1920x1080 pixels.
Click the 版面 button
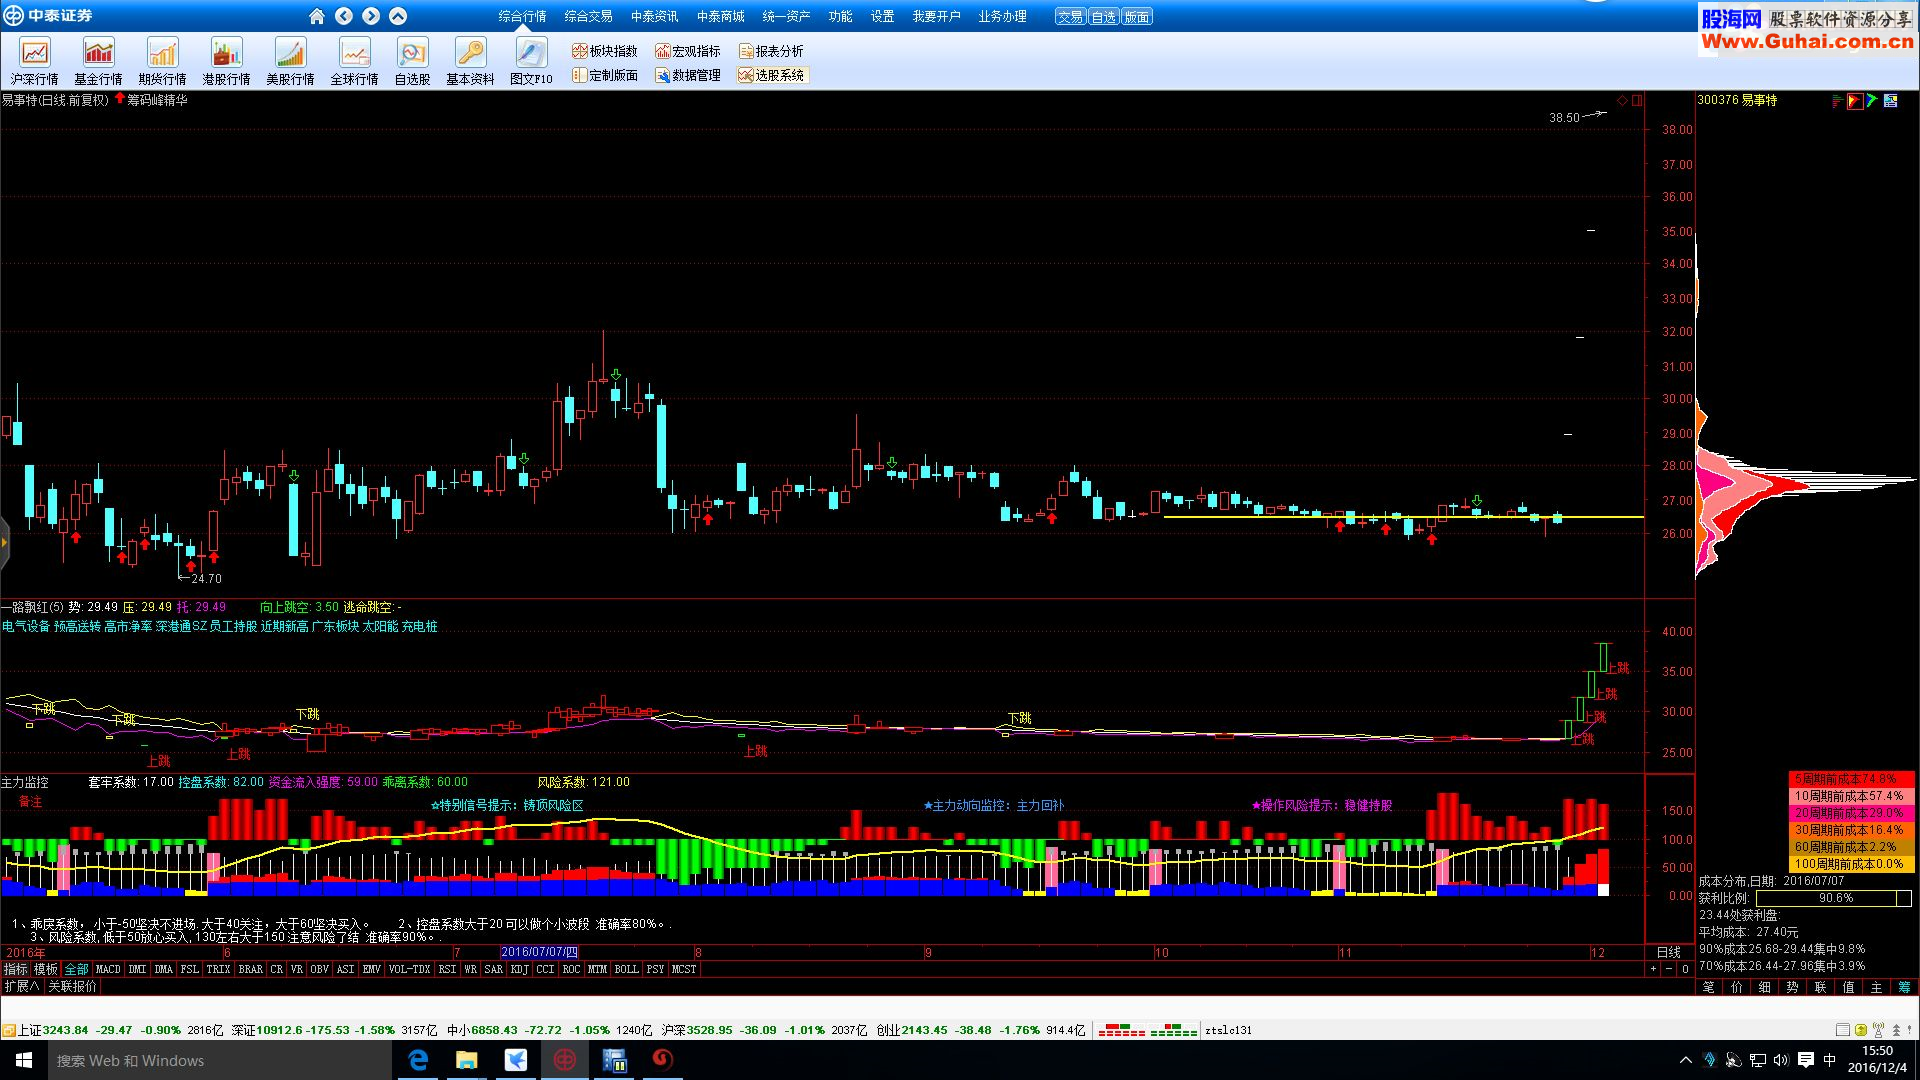pos(1137,17)
